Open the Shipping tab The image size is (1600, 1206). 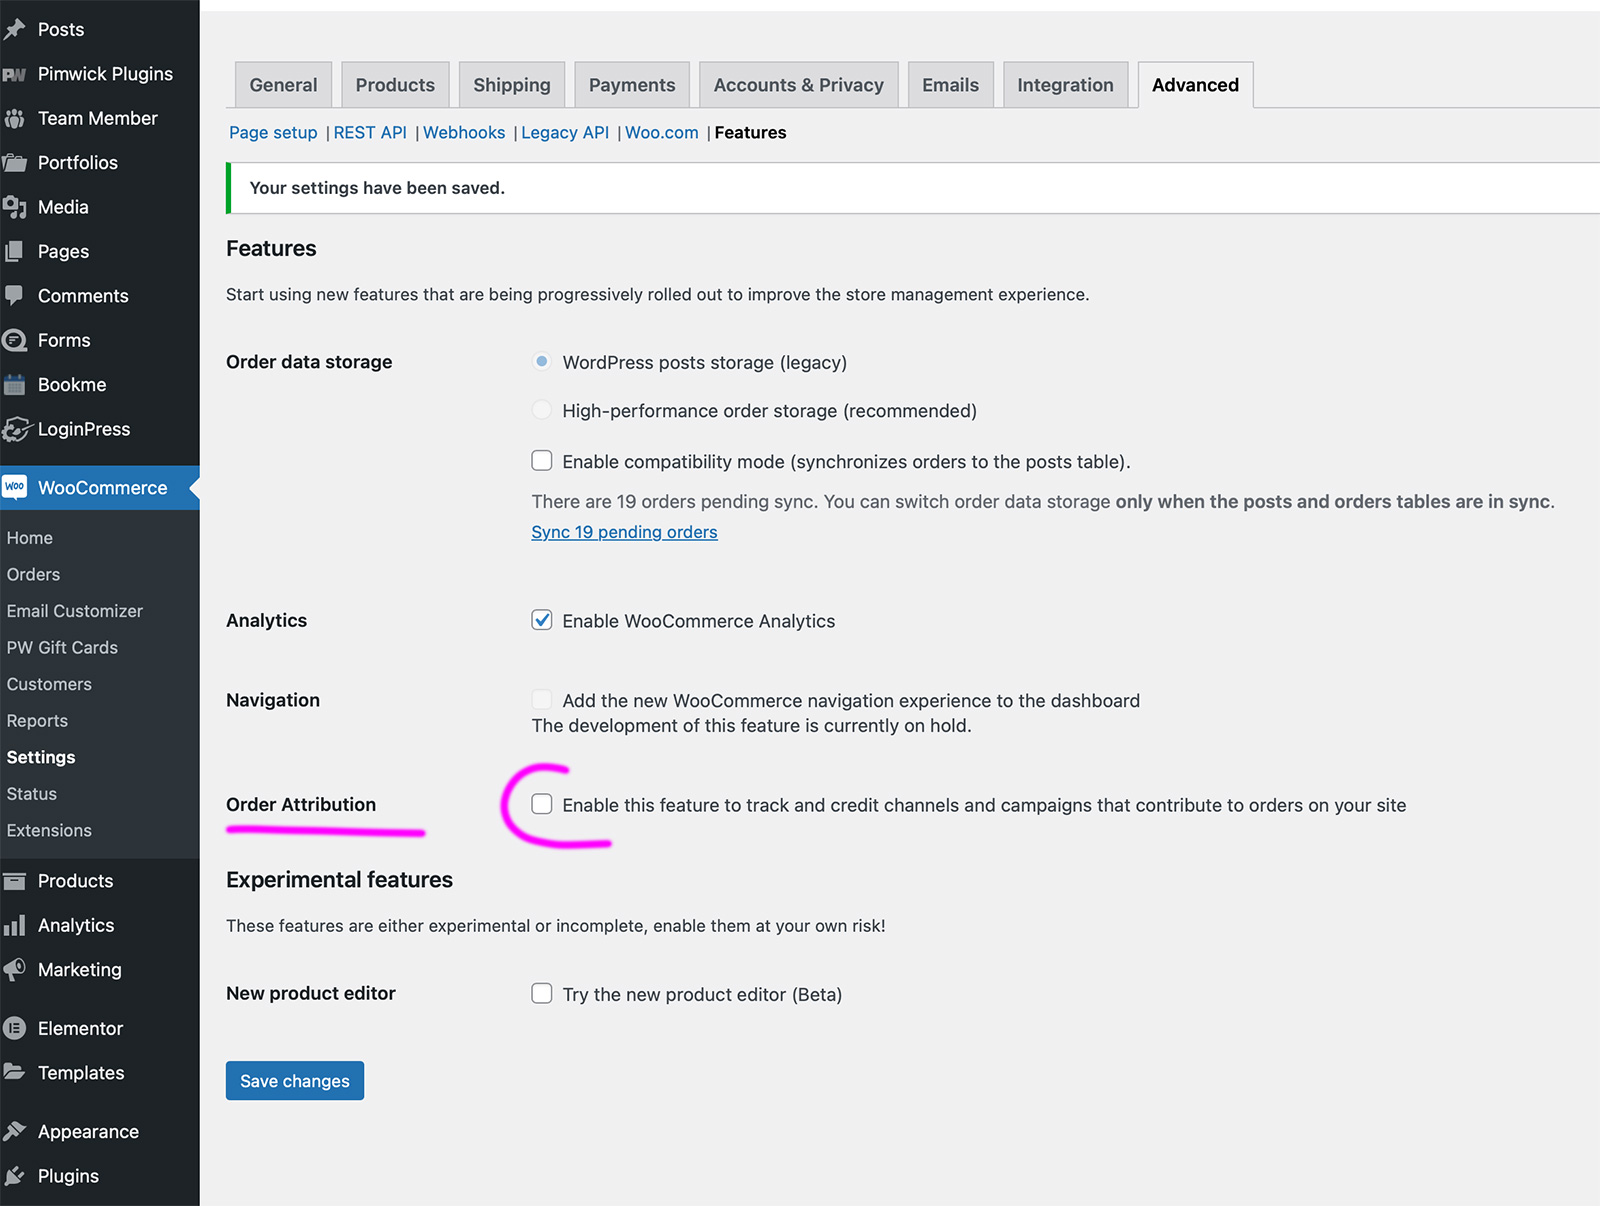click(512, 85)
